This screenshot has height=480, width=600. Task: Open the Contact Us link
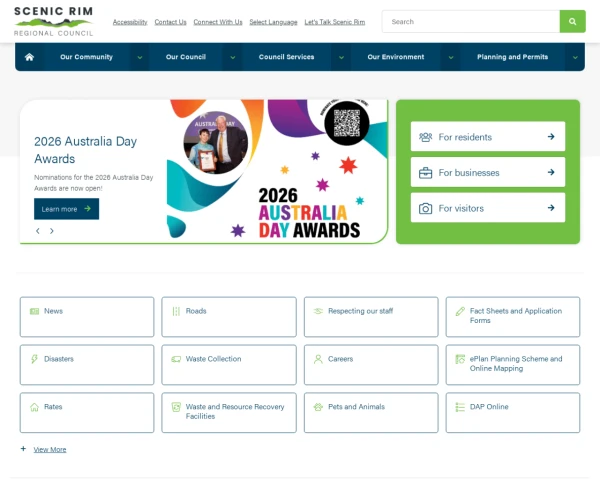[170, 22]
